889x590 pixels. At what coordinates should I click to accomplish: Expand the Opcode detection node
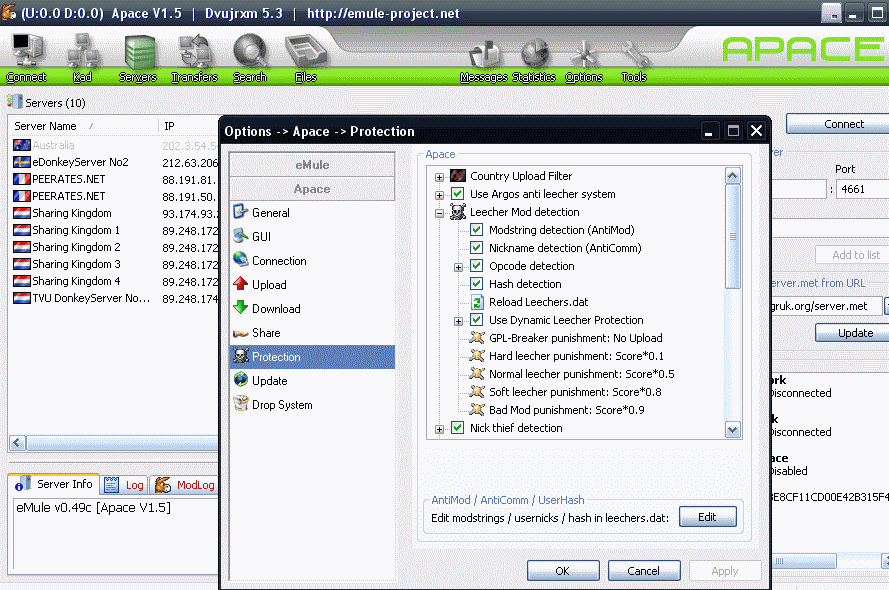(459, 268)
